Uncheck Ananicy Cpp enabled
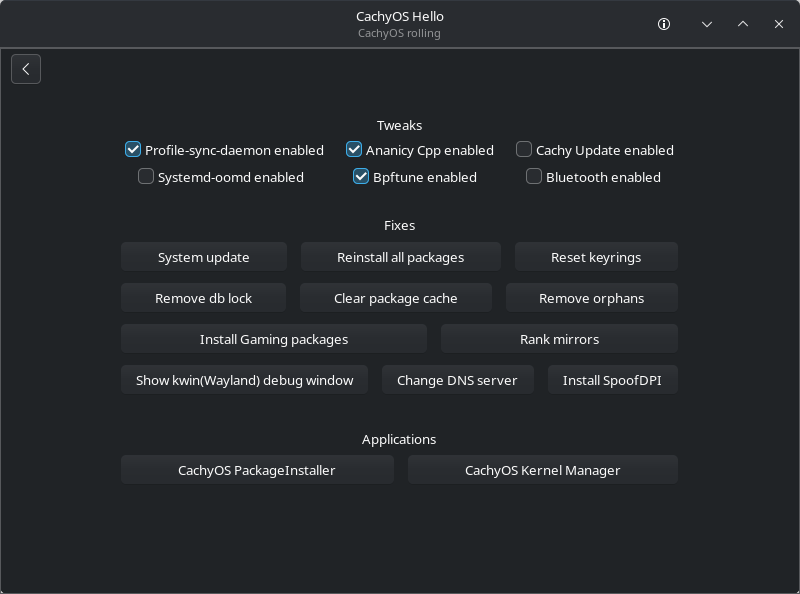Viewport: 800px width, 594px height. point(354,150)
